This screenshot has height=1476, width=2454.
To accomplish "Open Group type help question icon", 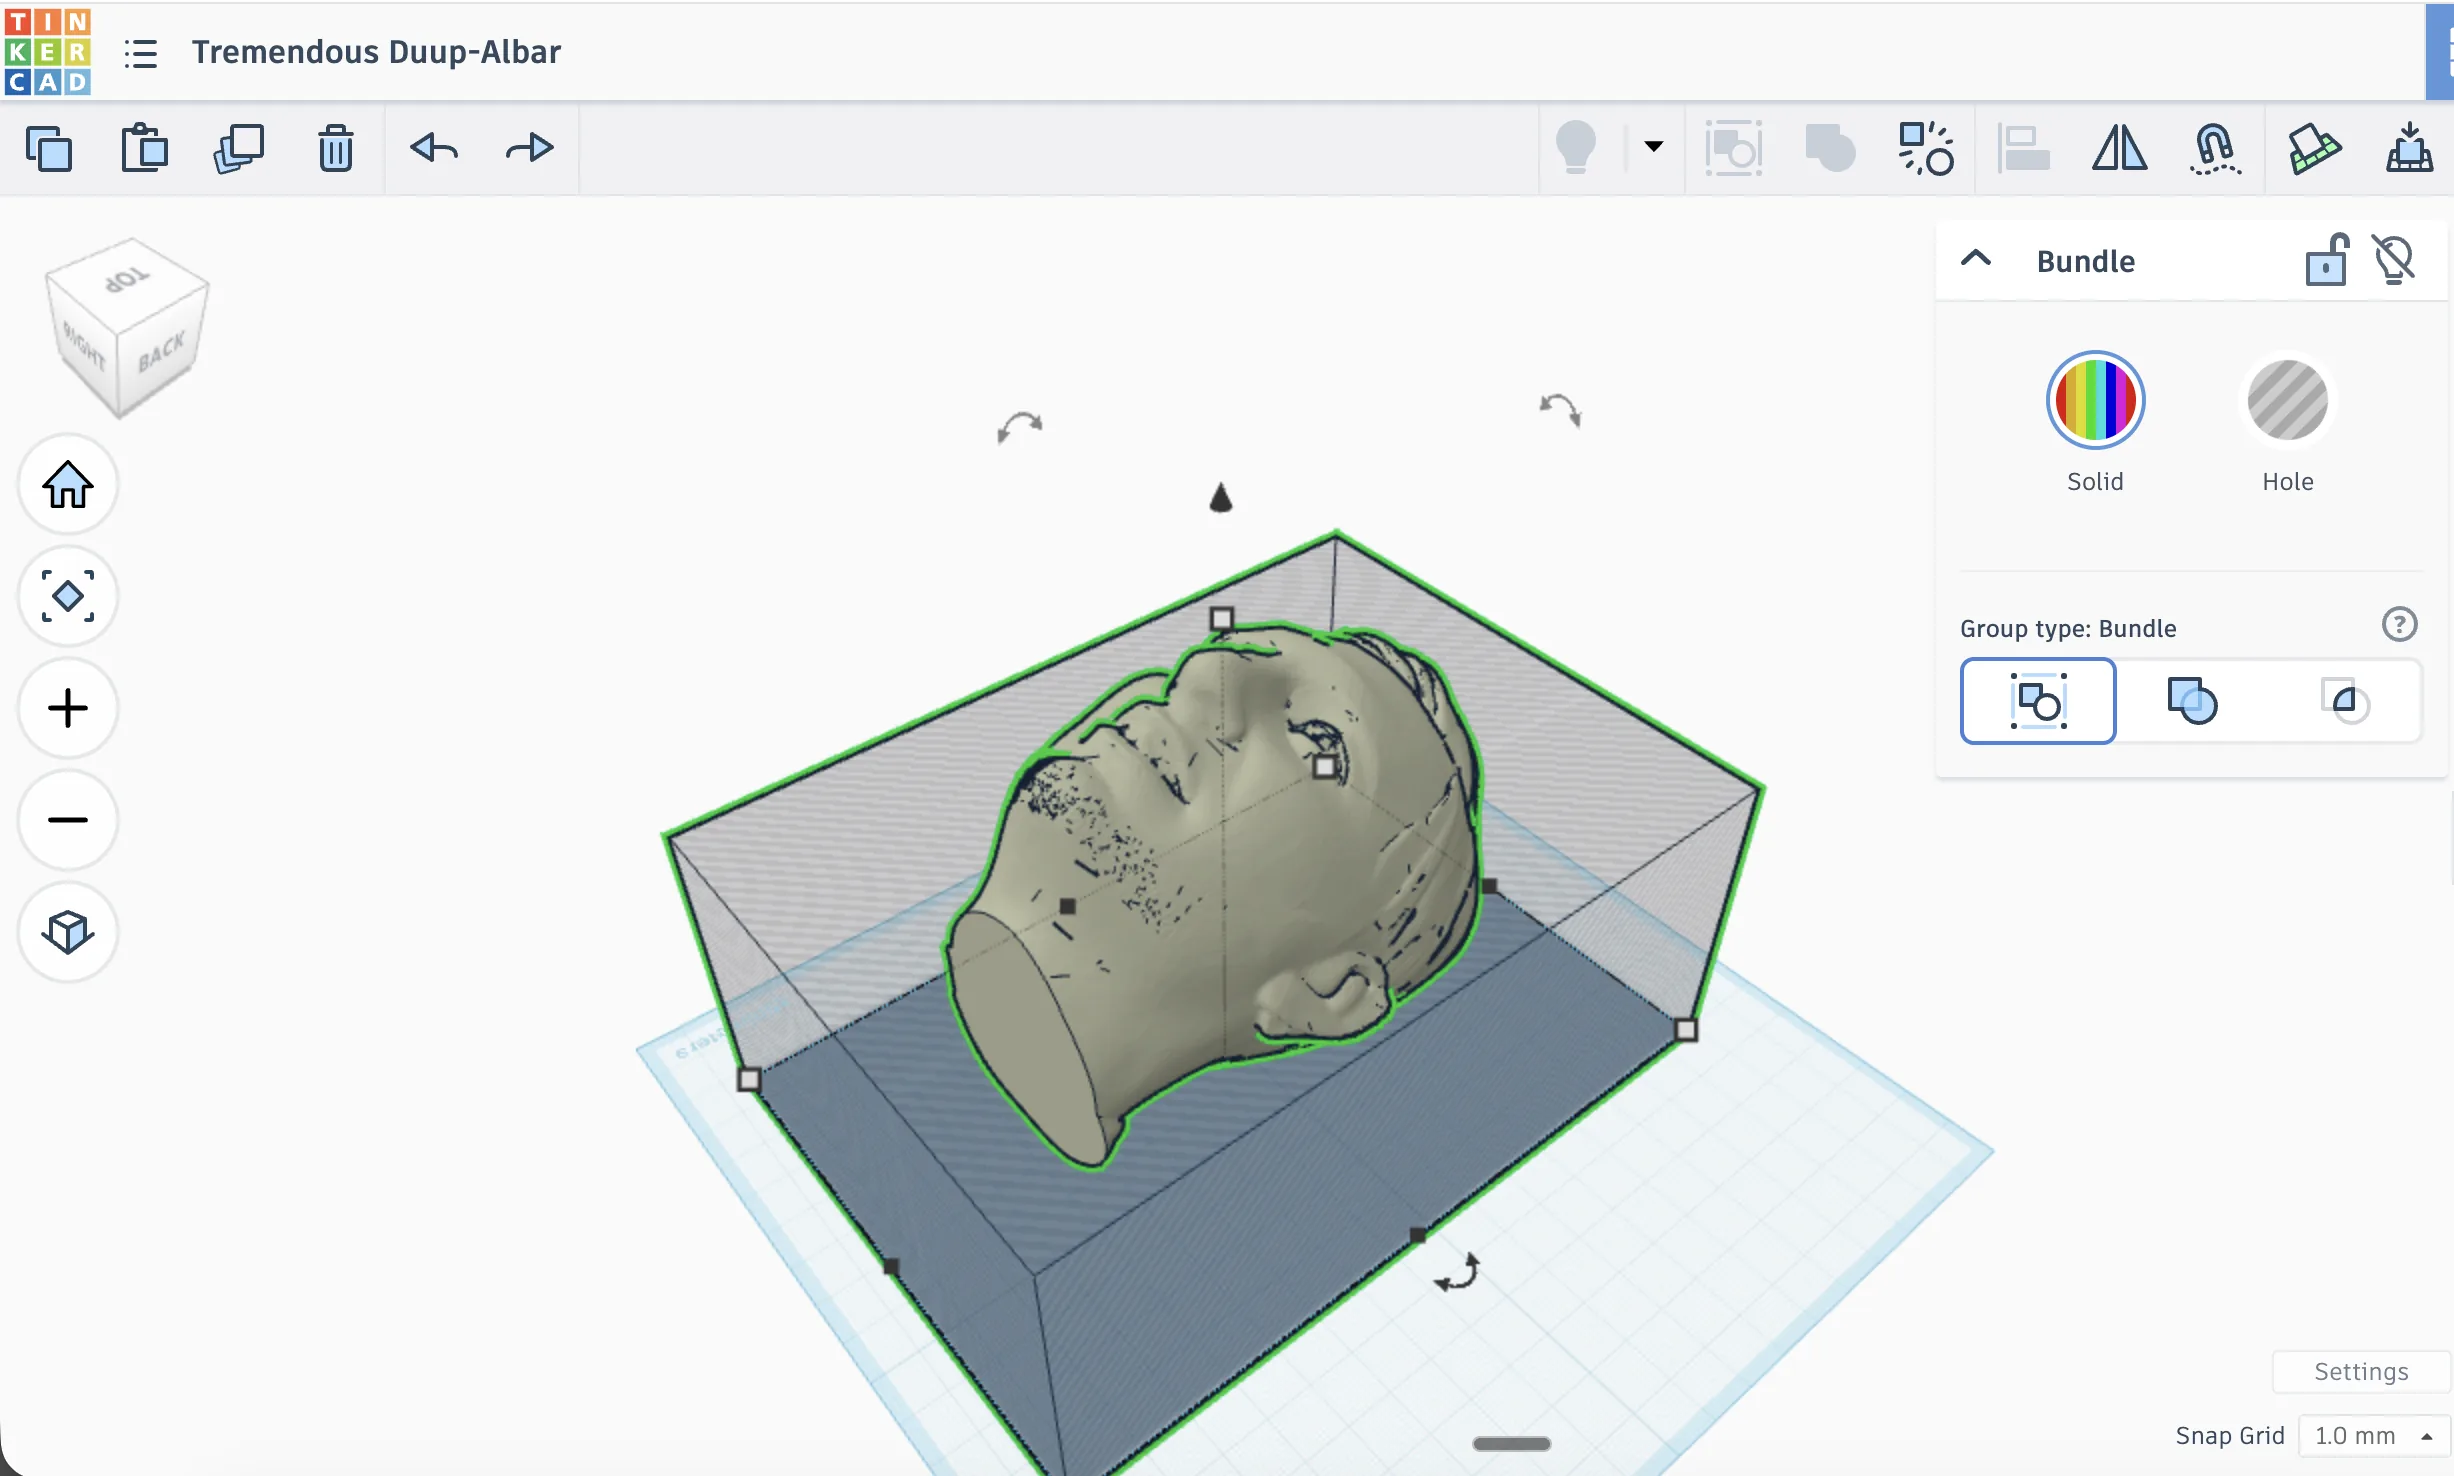I will [x=2399, y=625].
